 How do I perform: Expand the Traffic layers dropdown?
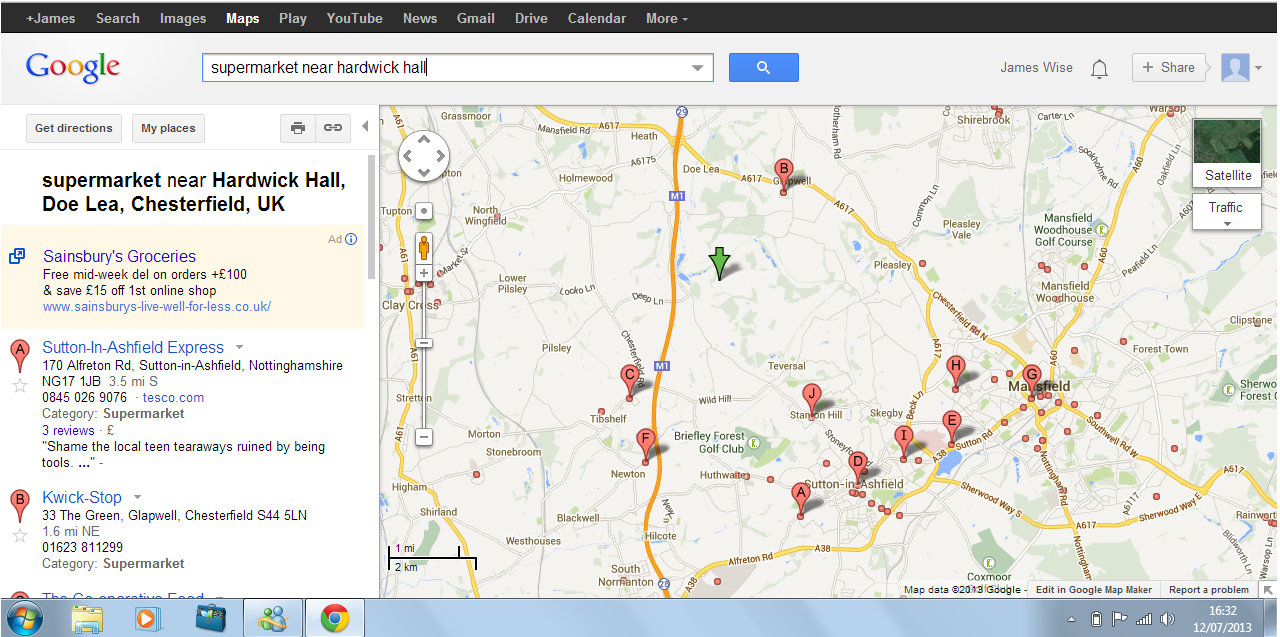(1227, 212)
